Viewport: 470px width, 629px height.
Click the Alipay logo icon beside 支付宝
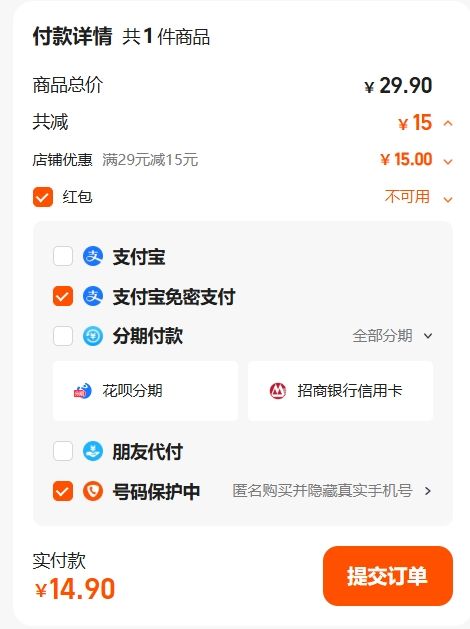(93, 256)
